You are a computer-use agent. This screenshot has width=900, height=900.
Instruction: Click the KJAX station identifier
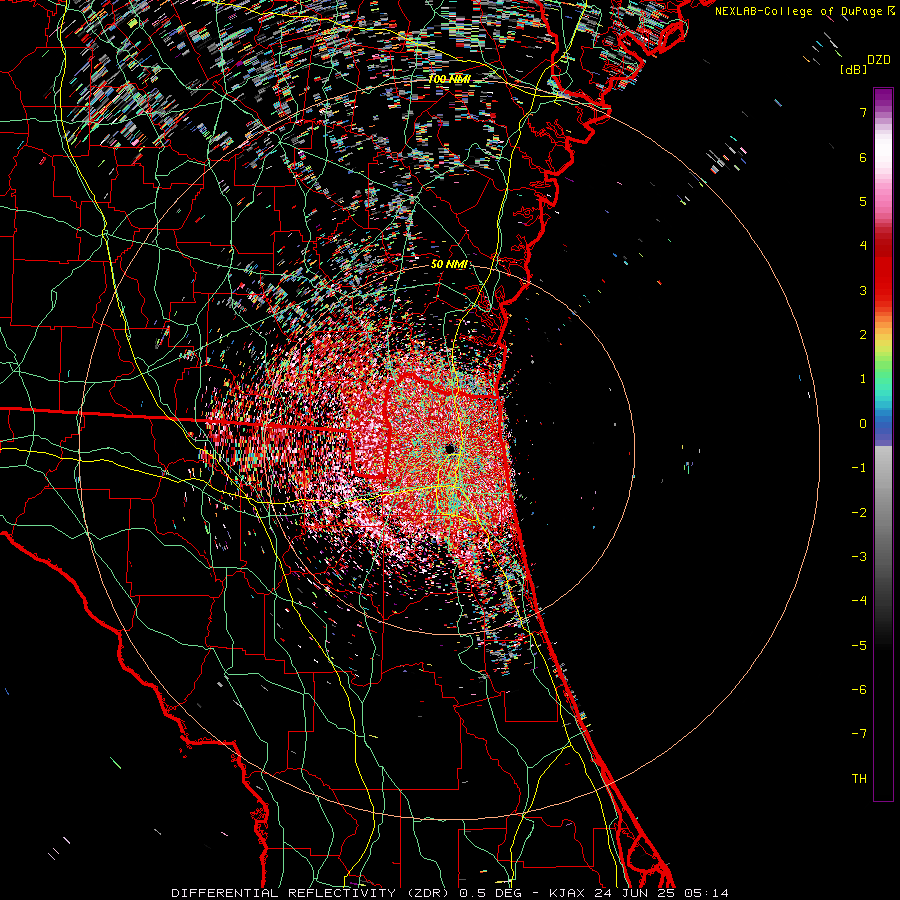point(566,893)
